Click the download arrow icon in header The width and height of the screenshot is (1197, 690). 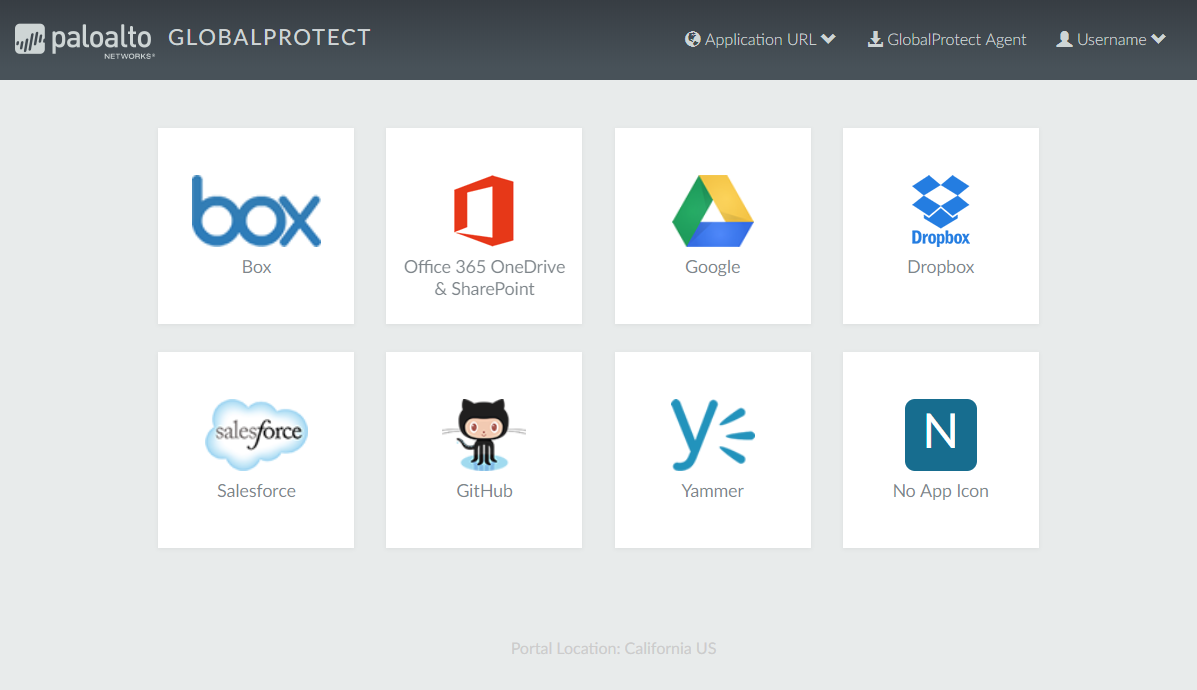pyautogui.click(x=875, y=40)
